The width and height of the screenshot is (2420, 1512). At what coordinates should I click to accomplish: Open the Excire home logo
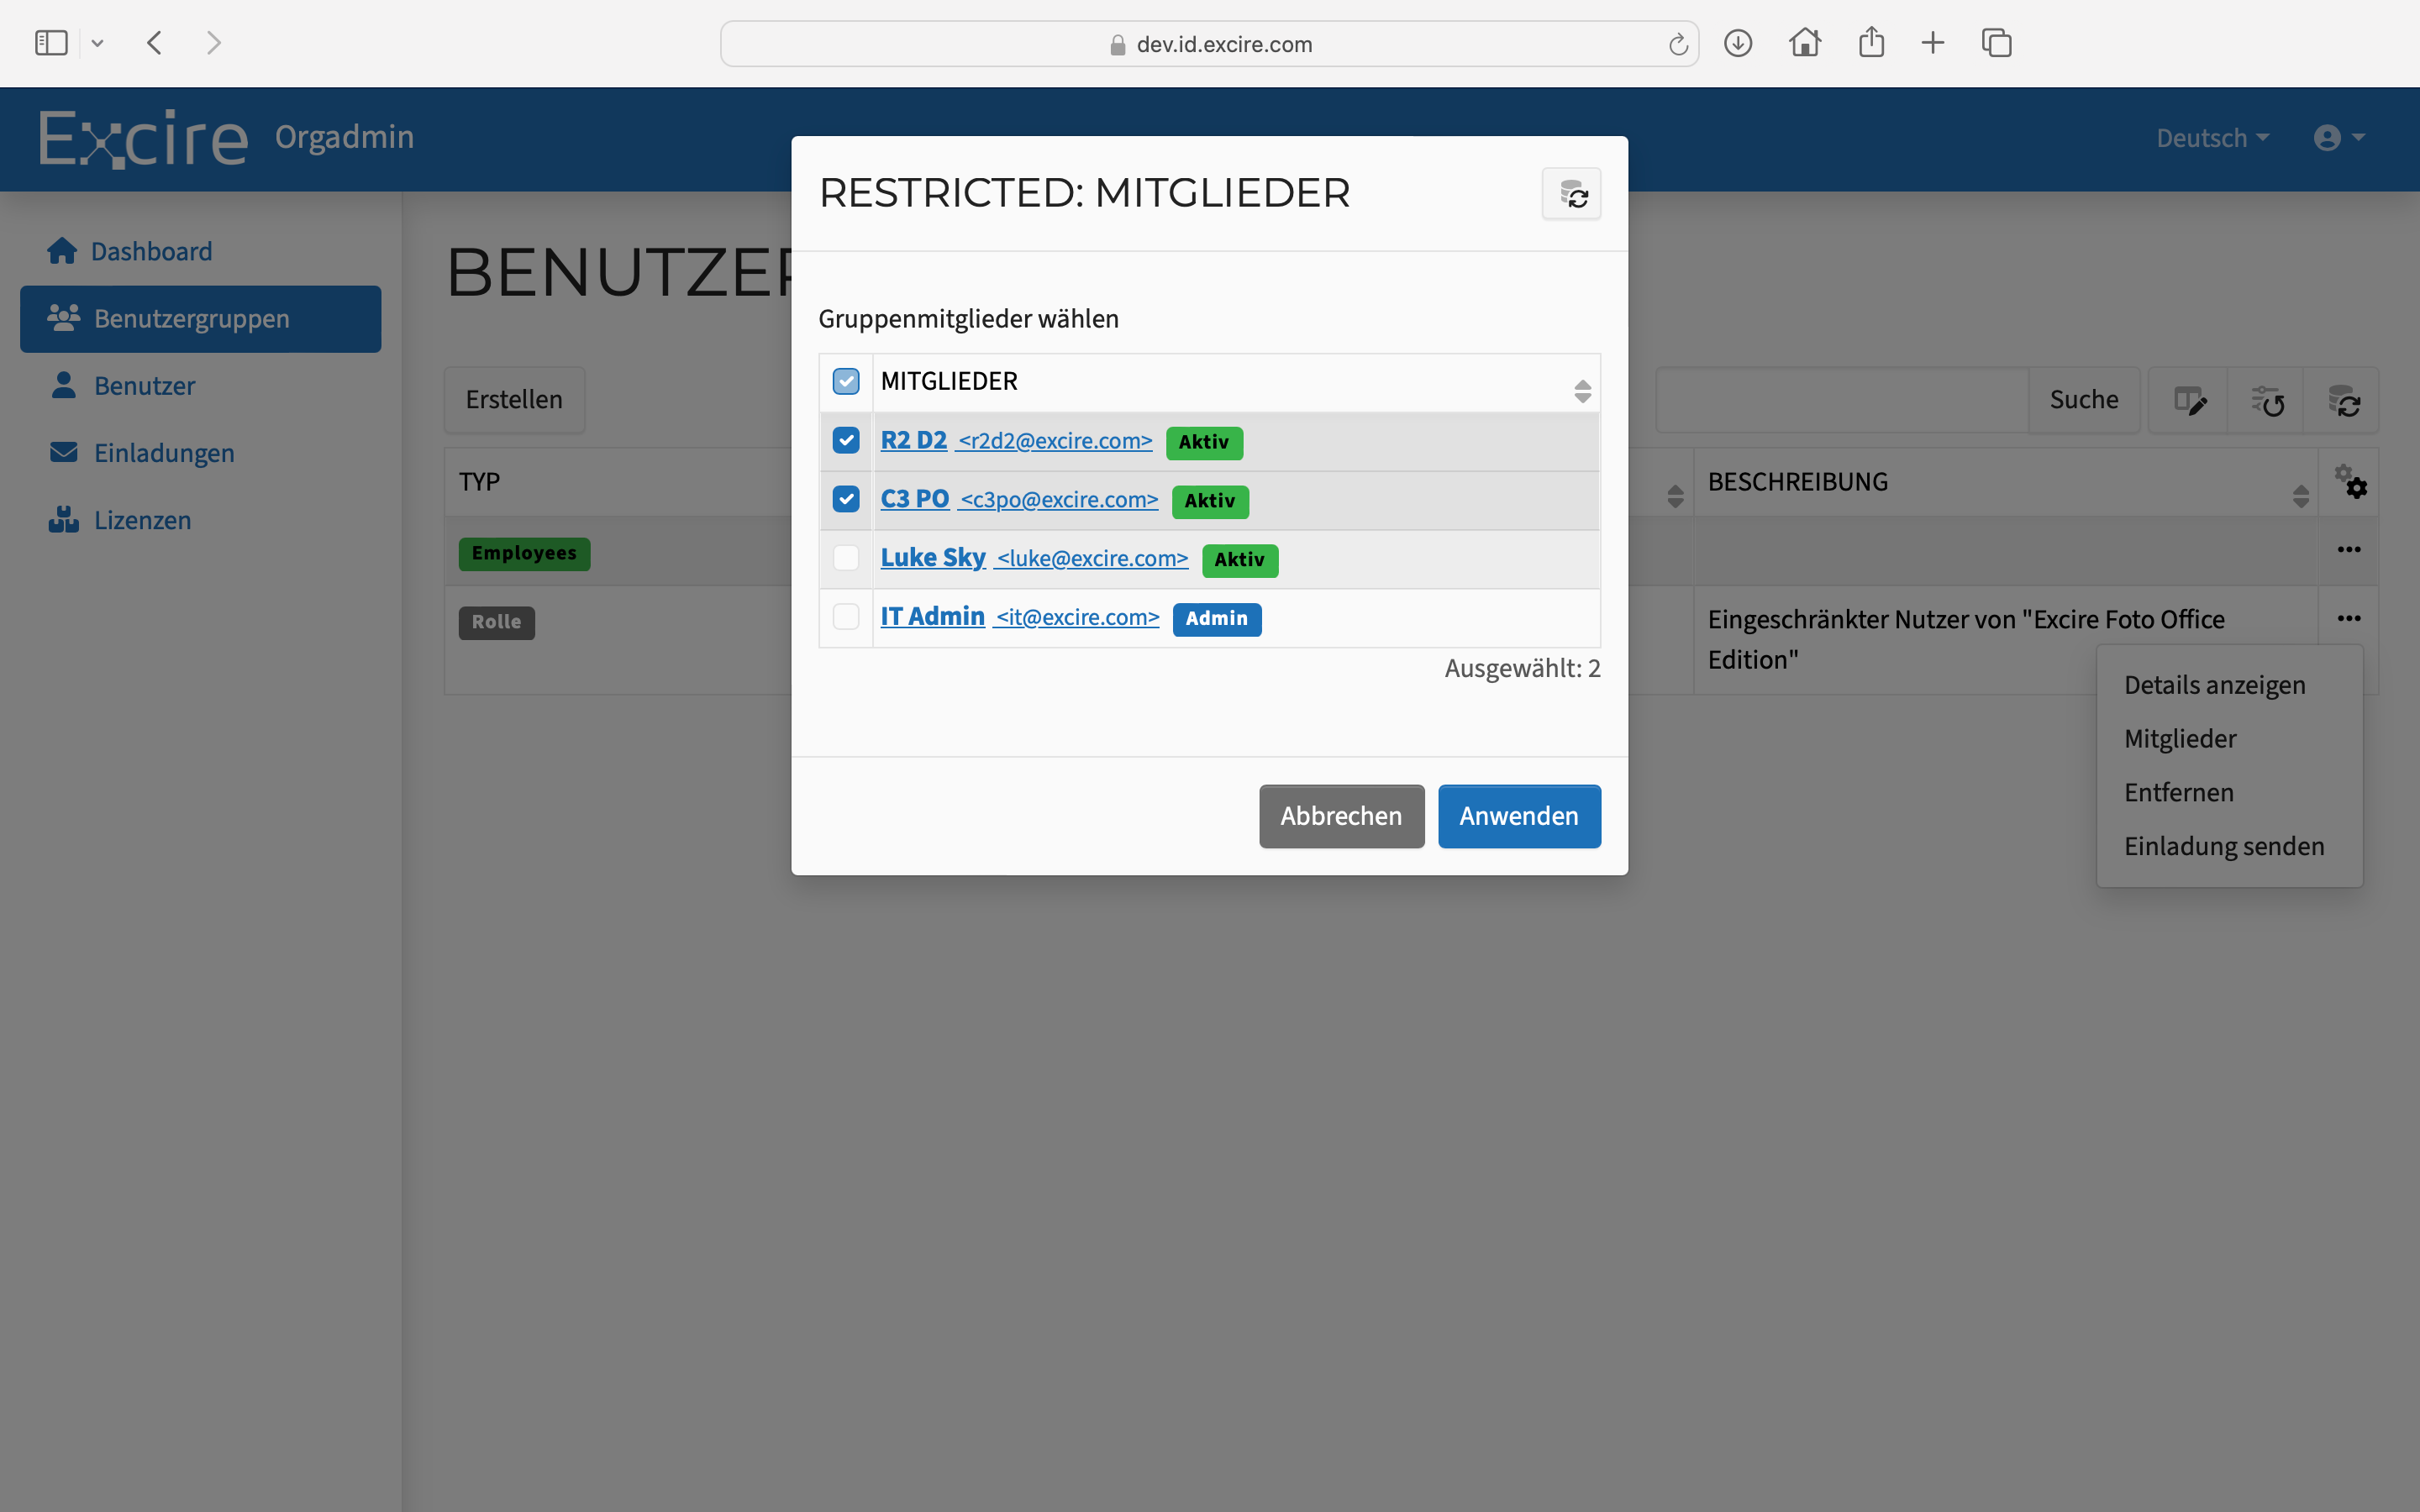coord(143,138)
